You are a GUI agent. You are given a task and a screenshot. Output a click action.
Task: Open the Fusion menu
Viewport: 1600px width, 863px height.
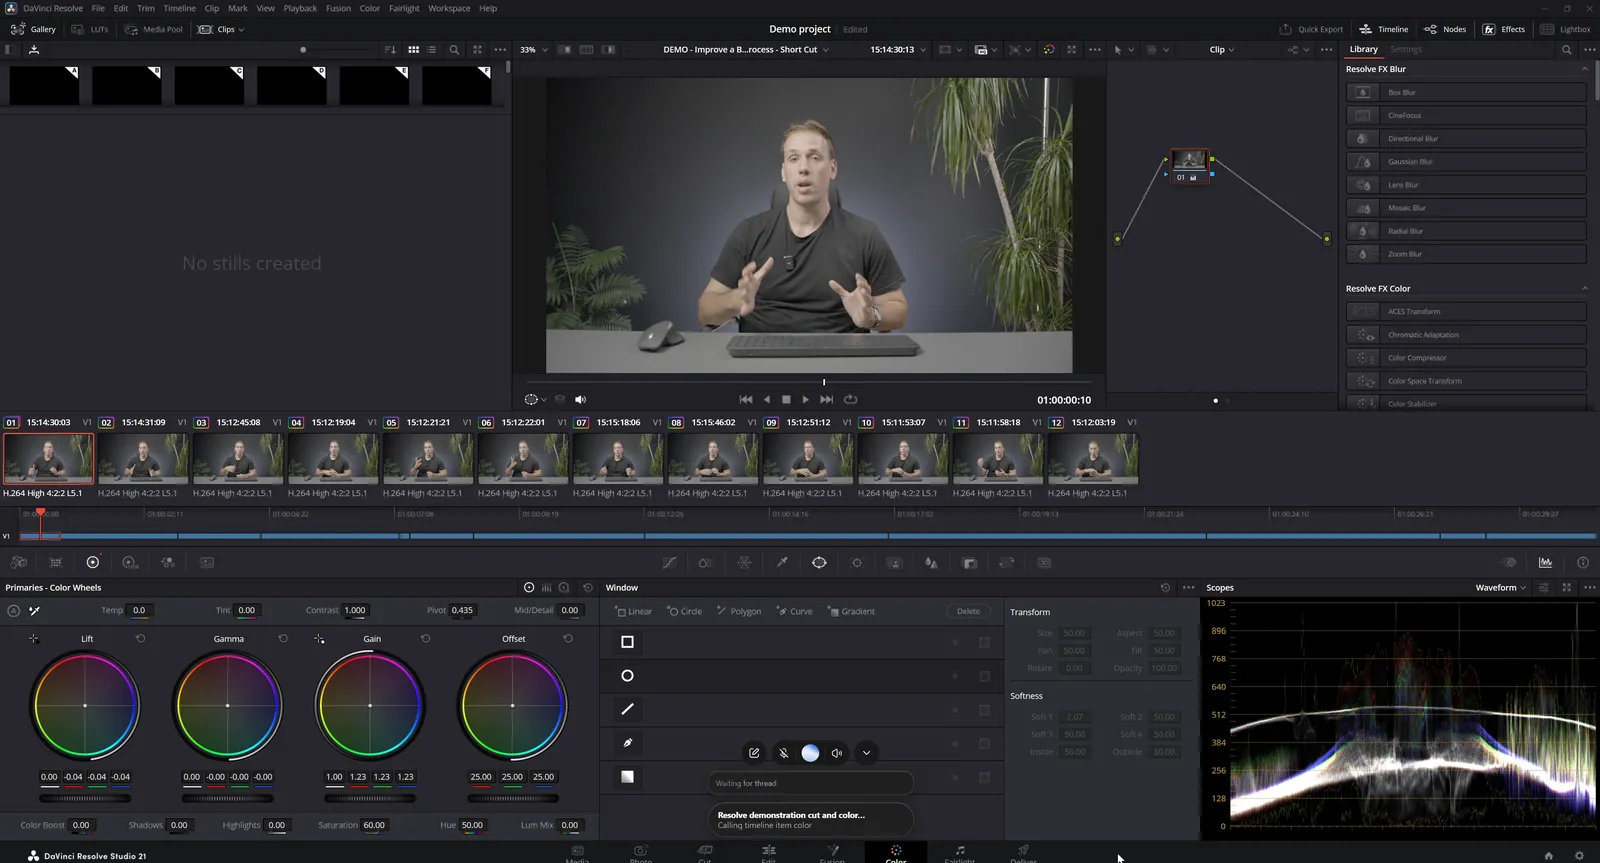click(x=338, y=8)
